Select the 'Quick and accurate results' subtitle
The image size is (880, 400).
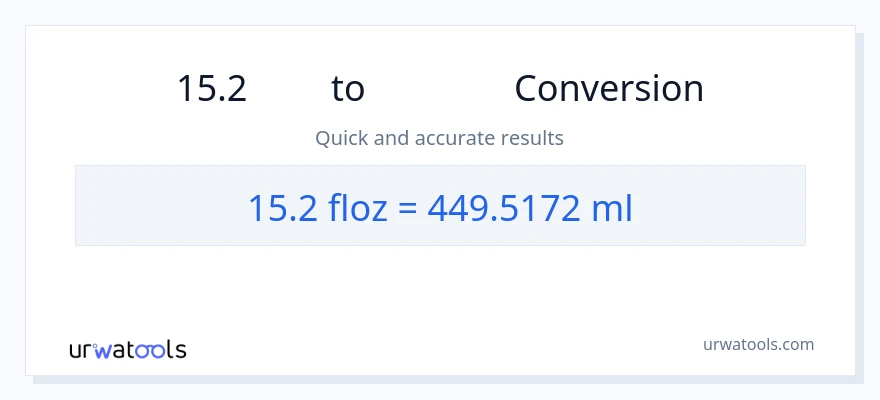point(439,138)
